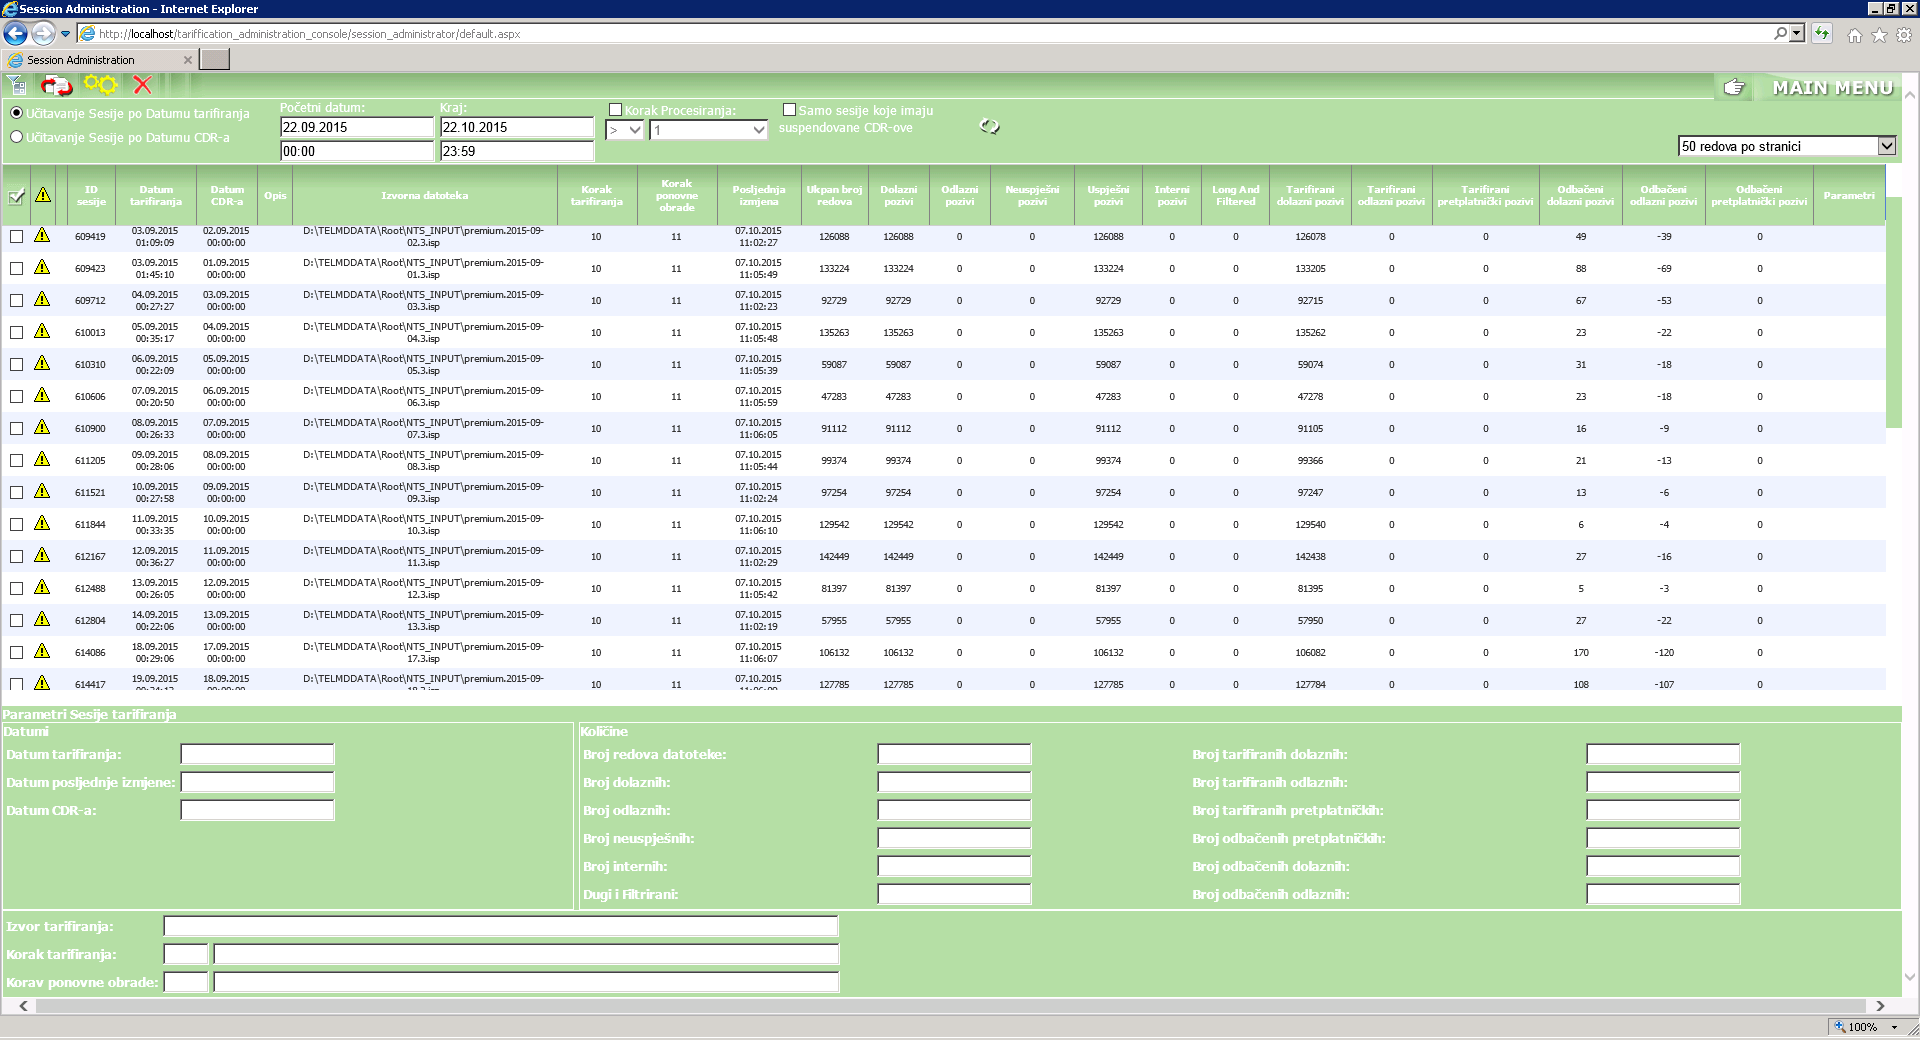The width and height of the screenshot is (1920, 1040).
Task: Check the row checkbox for session 611205
Action: [x=16, y=461]
